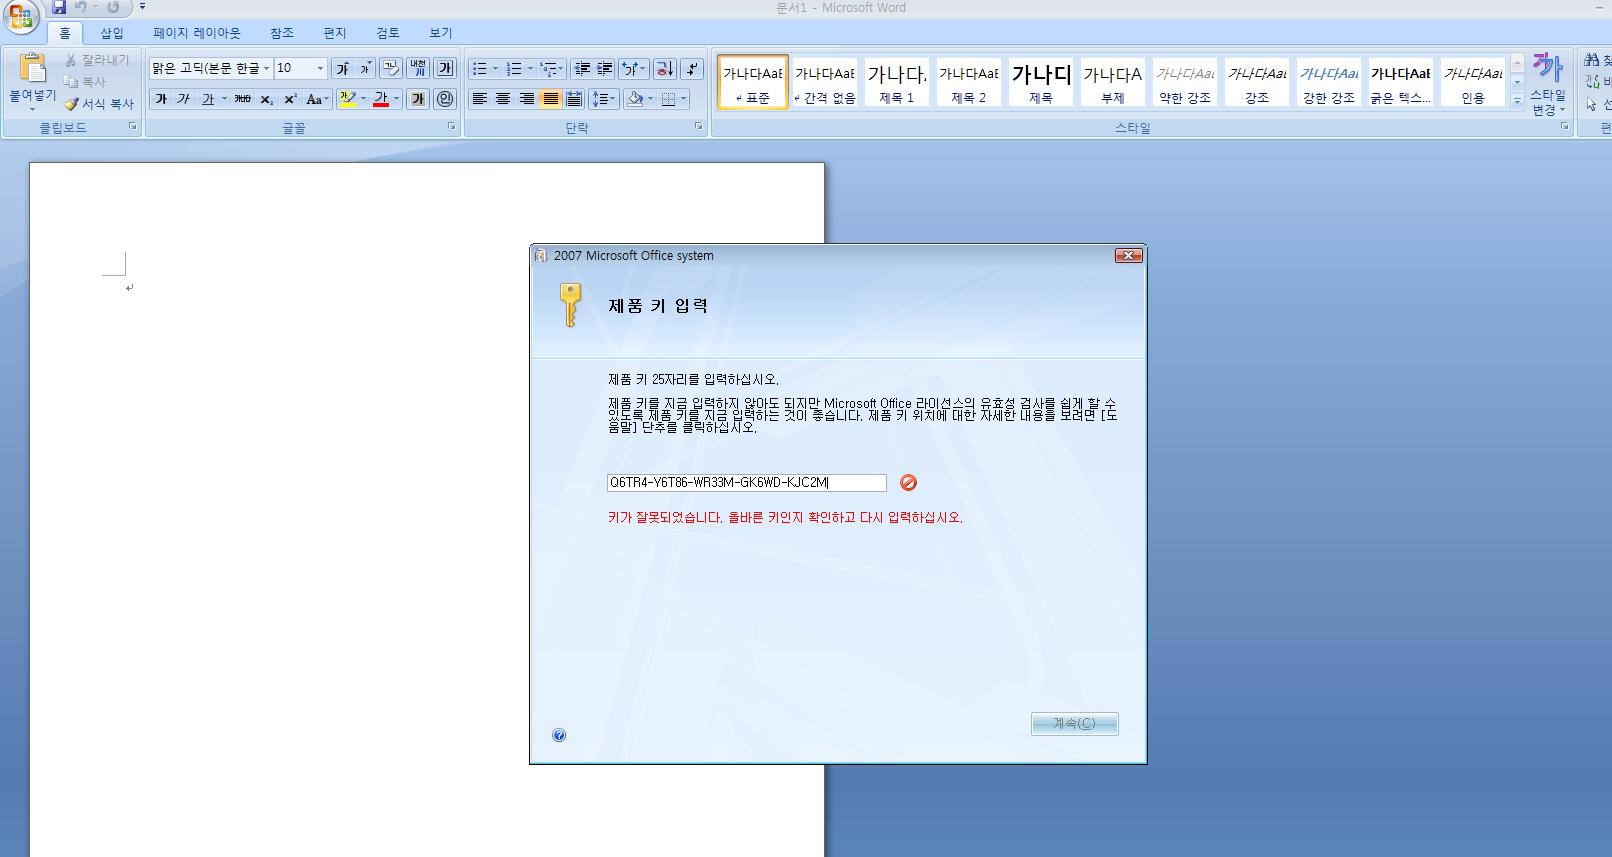Open font size dropdown showing 10
The width and height of the screenshot is (1612, 857).
[320, 68]
